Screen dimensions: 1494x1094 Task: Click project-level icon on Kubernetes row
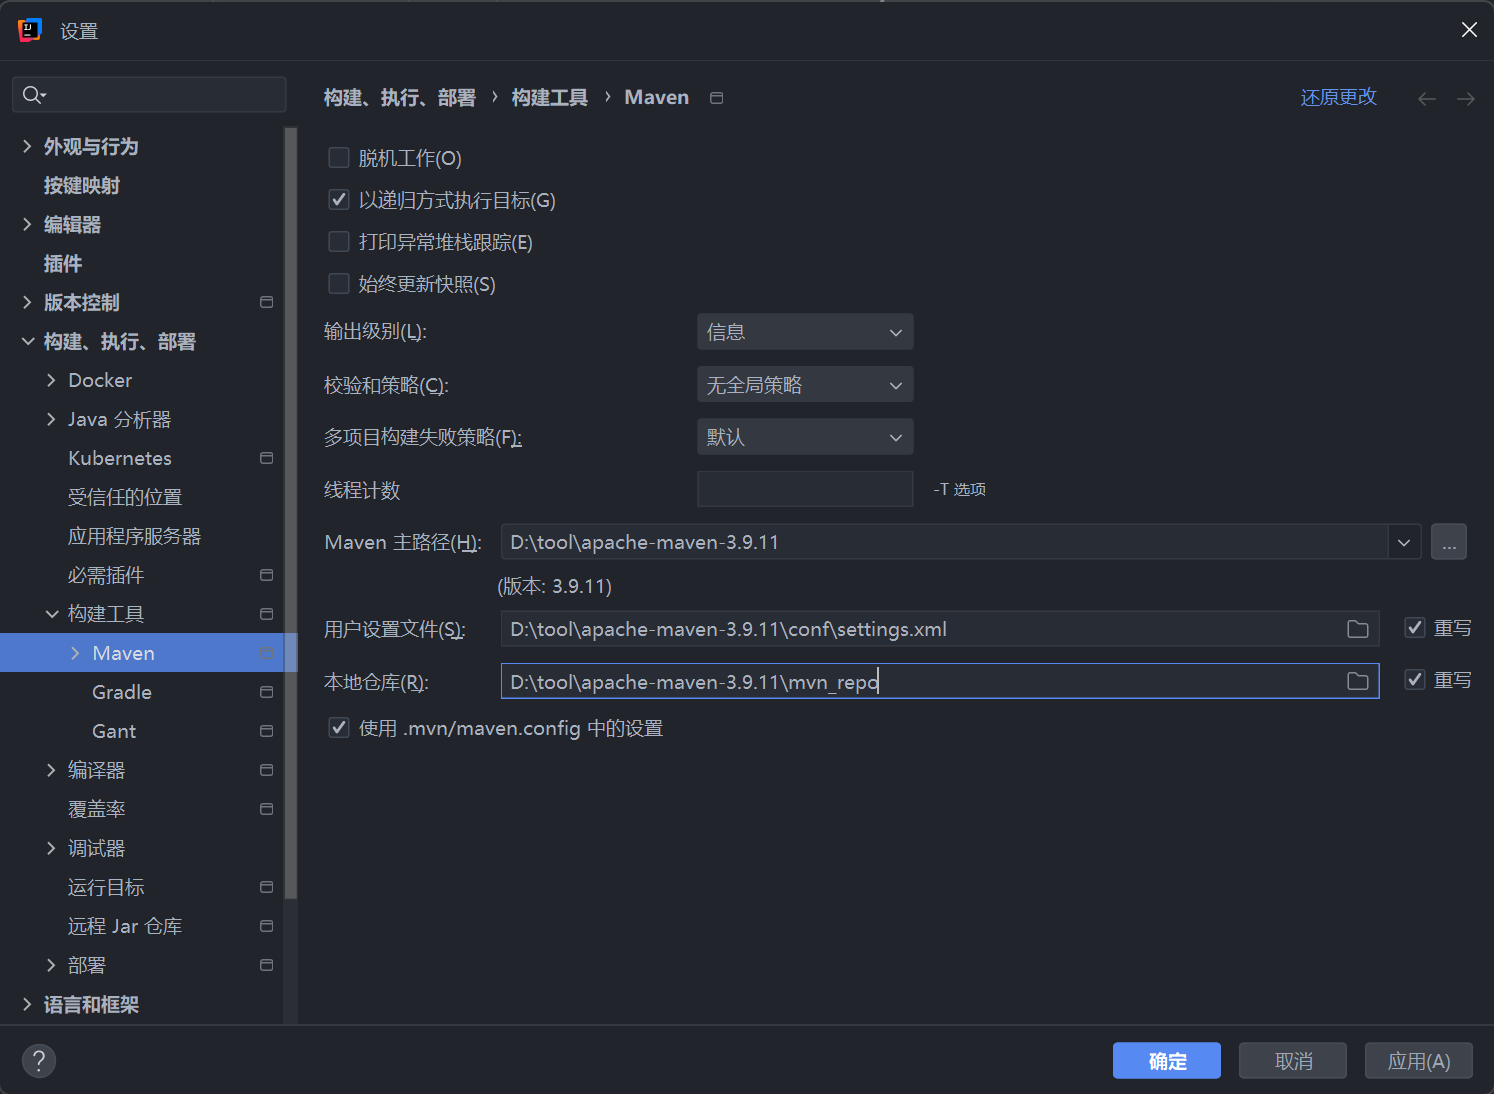266,458
